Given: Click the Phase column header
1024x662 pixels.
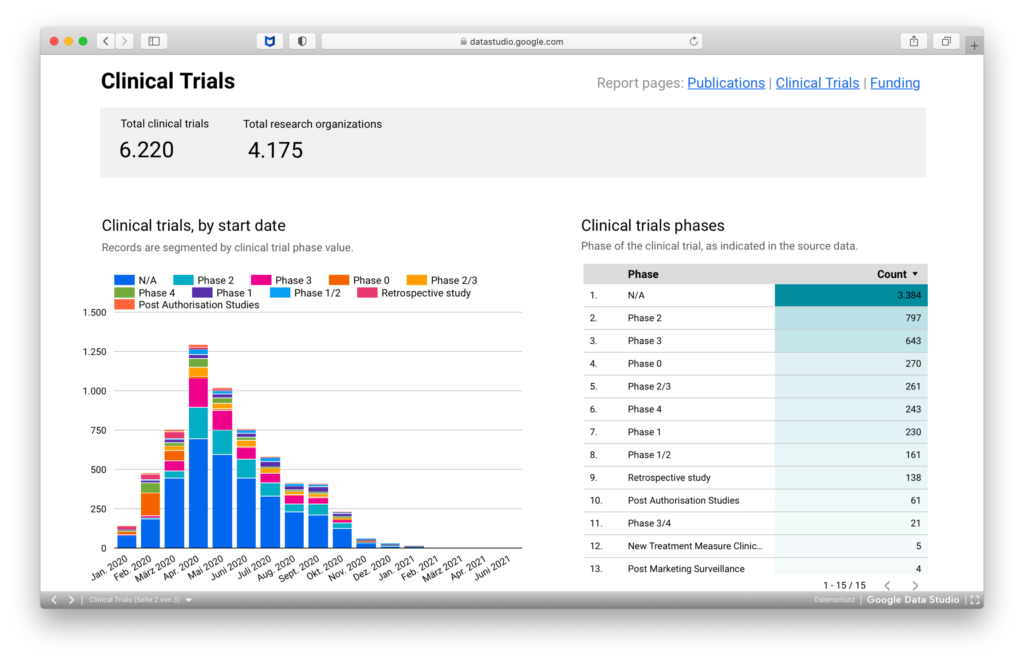Looking at the screenshot, I should point(643,274).
